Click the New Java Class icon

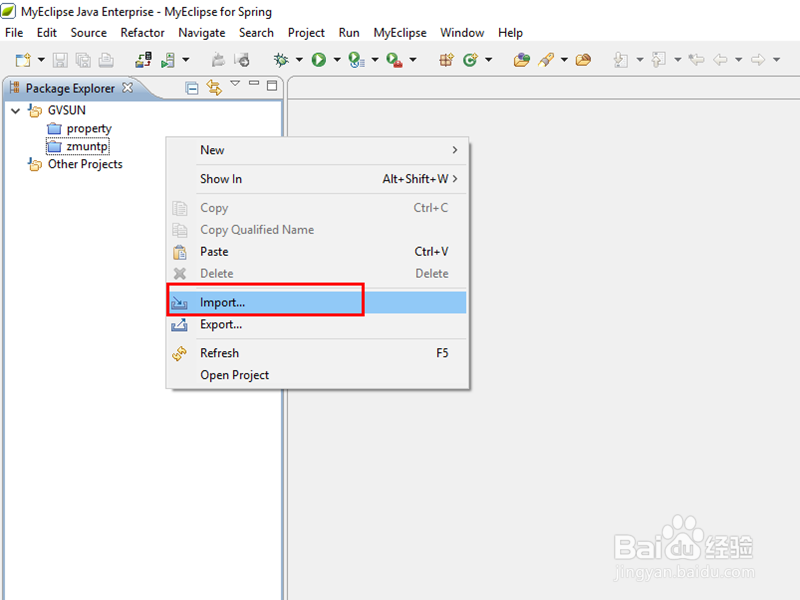[470, 60]
